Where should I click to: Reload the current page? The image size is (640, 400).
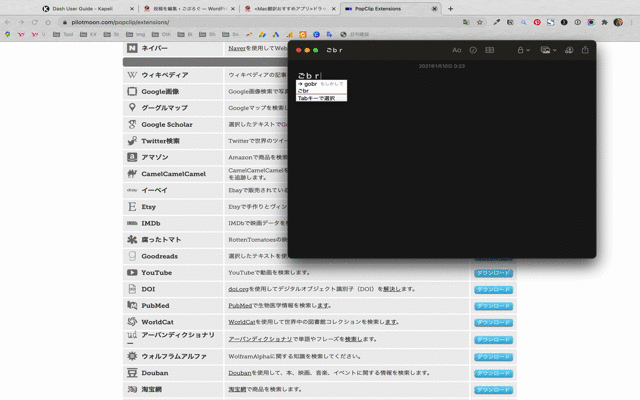pos(35,22)
